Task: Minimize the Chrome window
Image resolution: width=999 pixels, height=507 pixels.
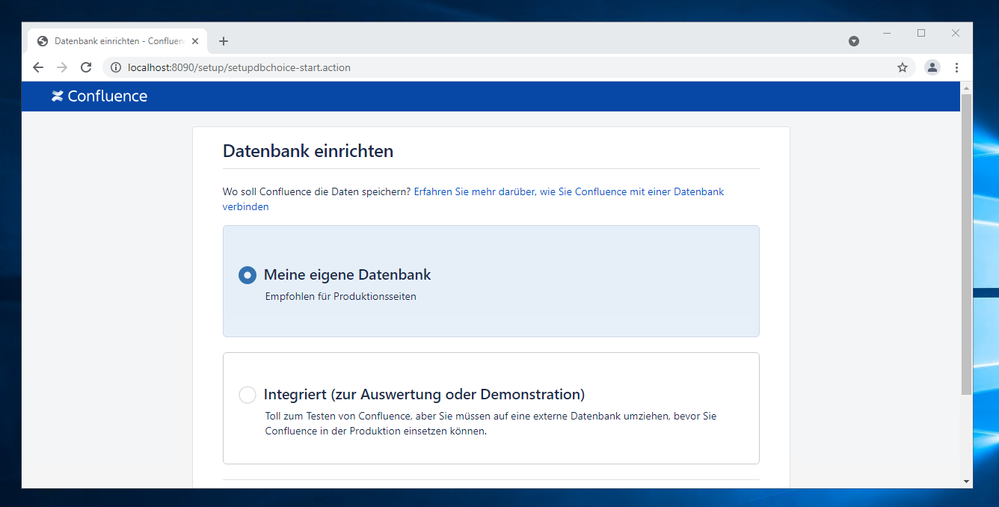Action: pos(887,33)
